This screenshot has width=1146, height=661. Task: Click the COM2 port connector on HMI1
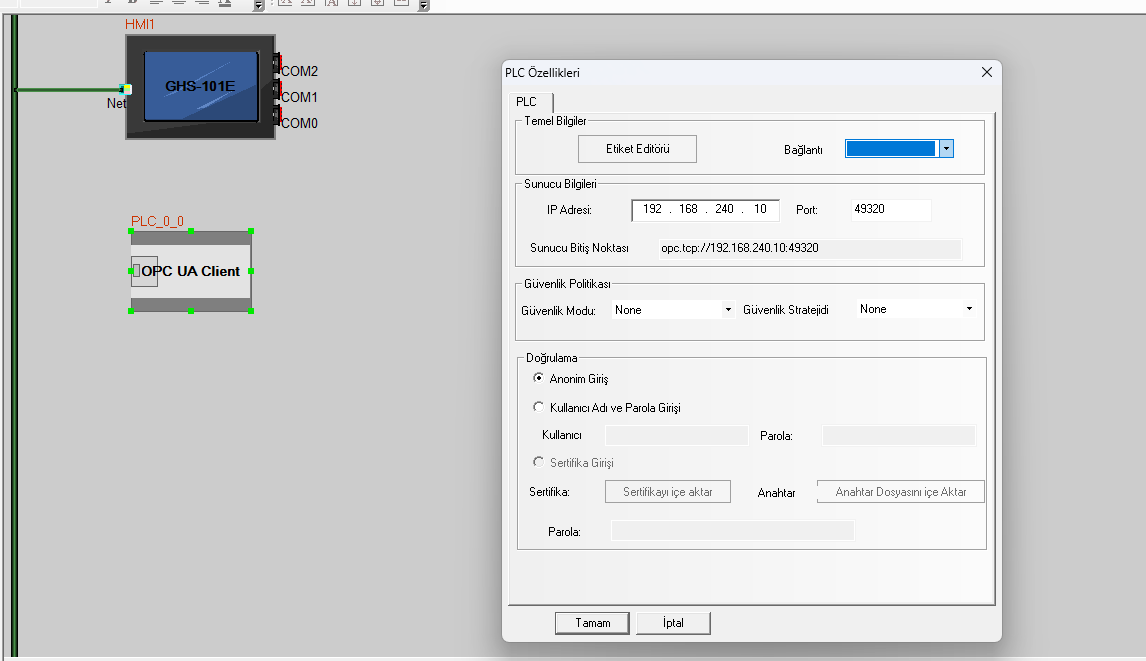tap(277, 63)
